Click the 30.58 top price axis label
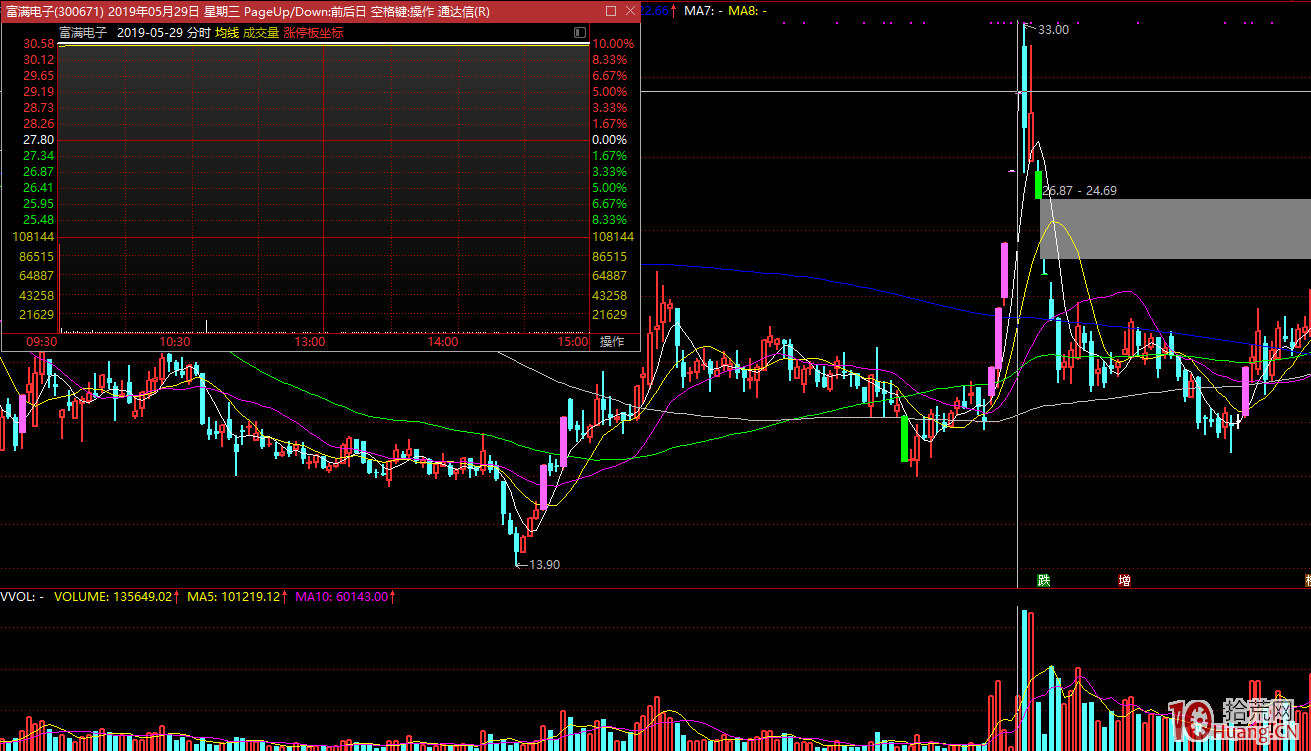The height and width of the screenshot is (751, 1311). pos(38,44)
